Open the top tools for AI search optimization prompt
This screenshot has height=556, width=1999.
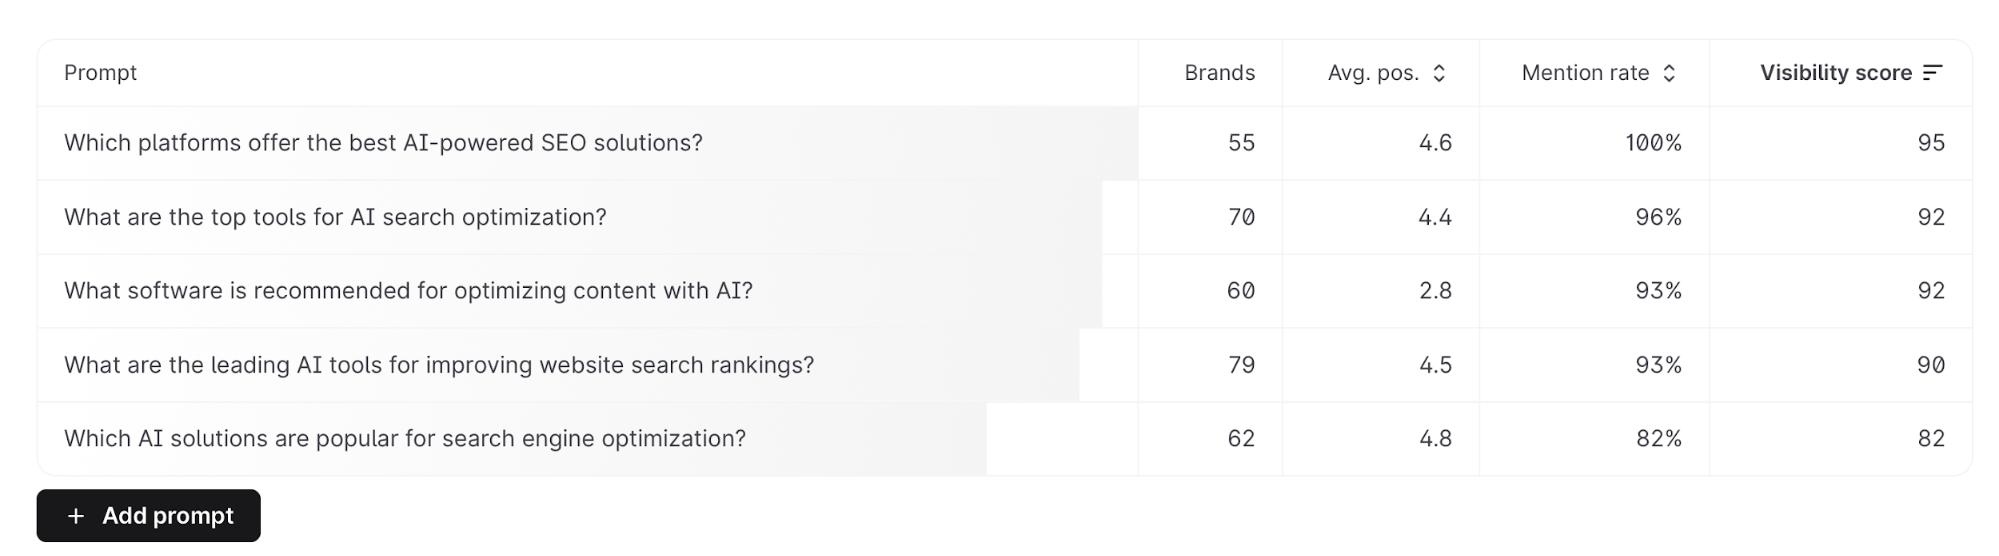coord(335,217)
